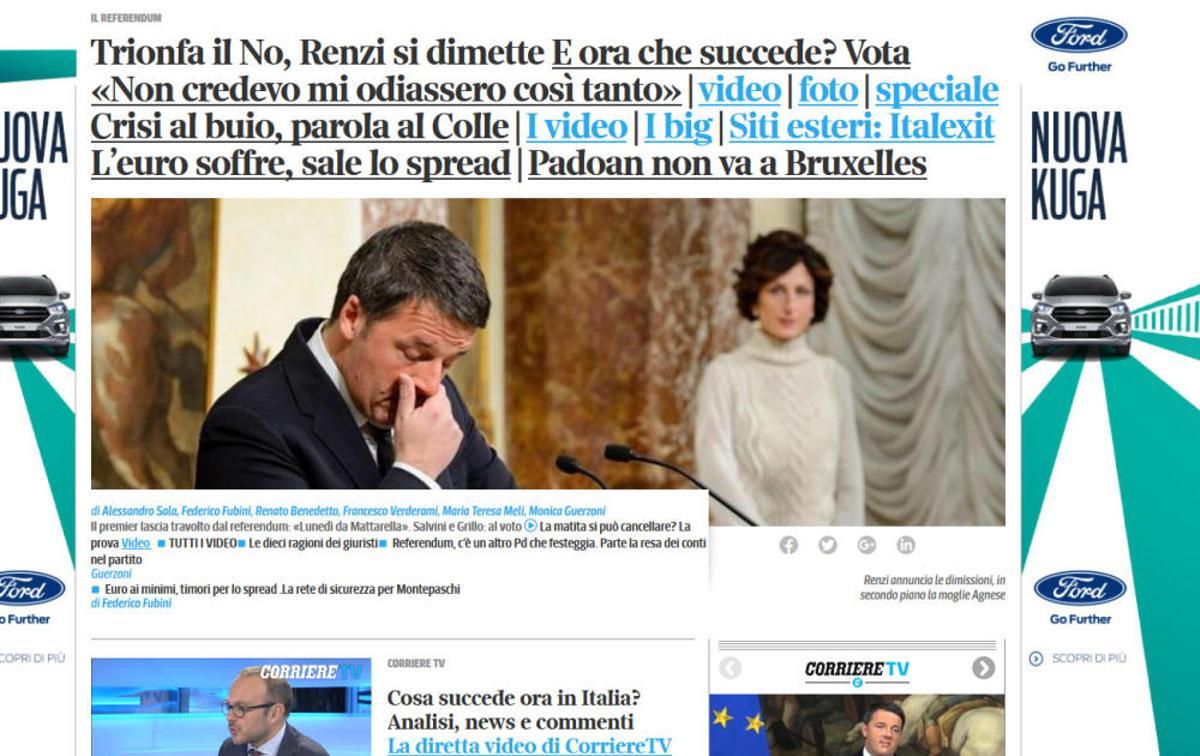Go to next CorriereTV carousel item
The width and height of the screenshot is (1200, 756).
[x=983, y=668]
